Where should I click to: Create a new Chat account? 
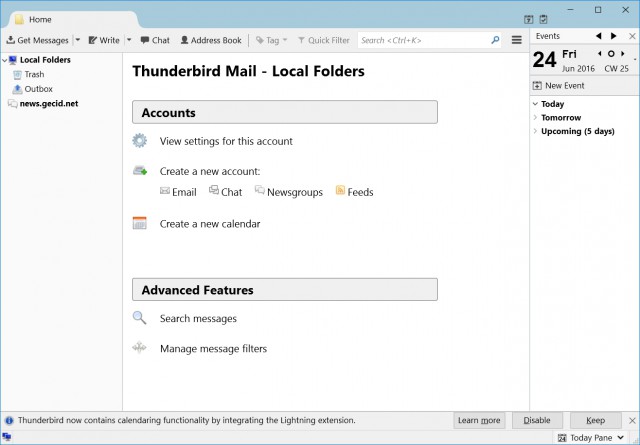(226, 192)
